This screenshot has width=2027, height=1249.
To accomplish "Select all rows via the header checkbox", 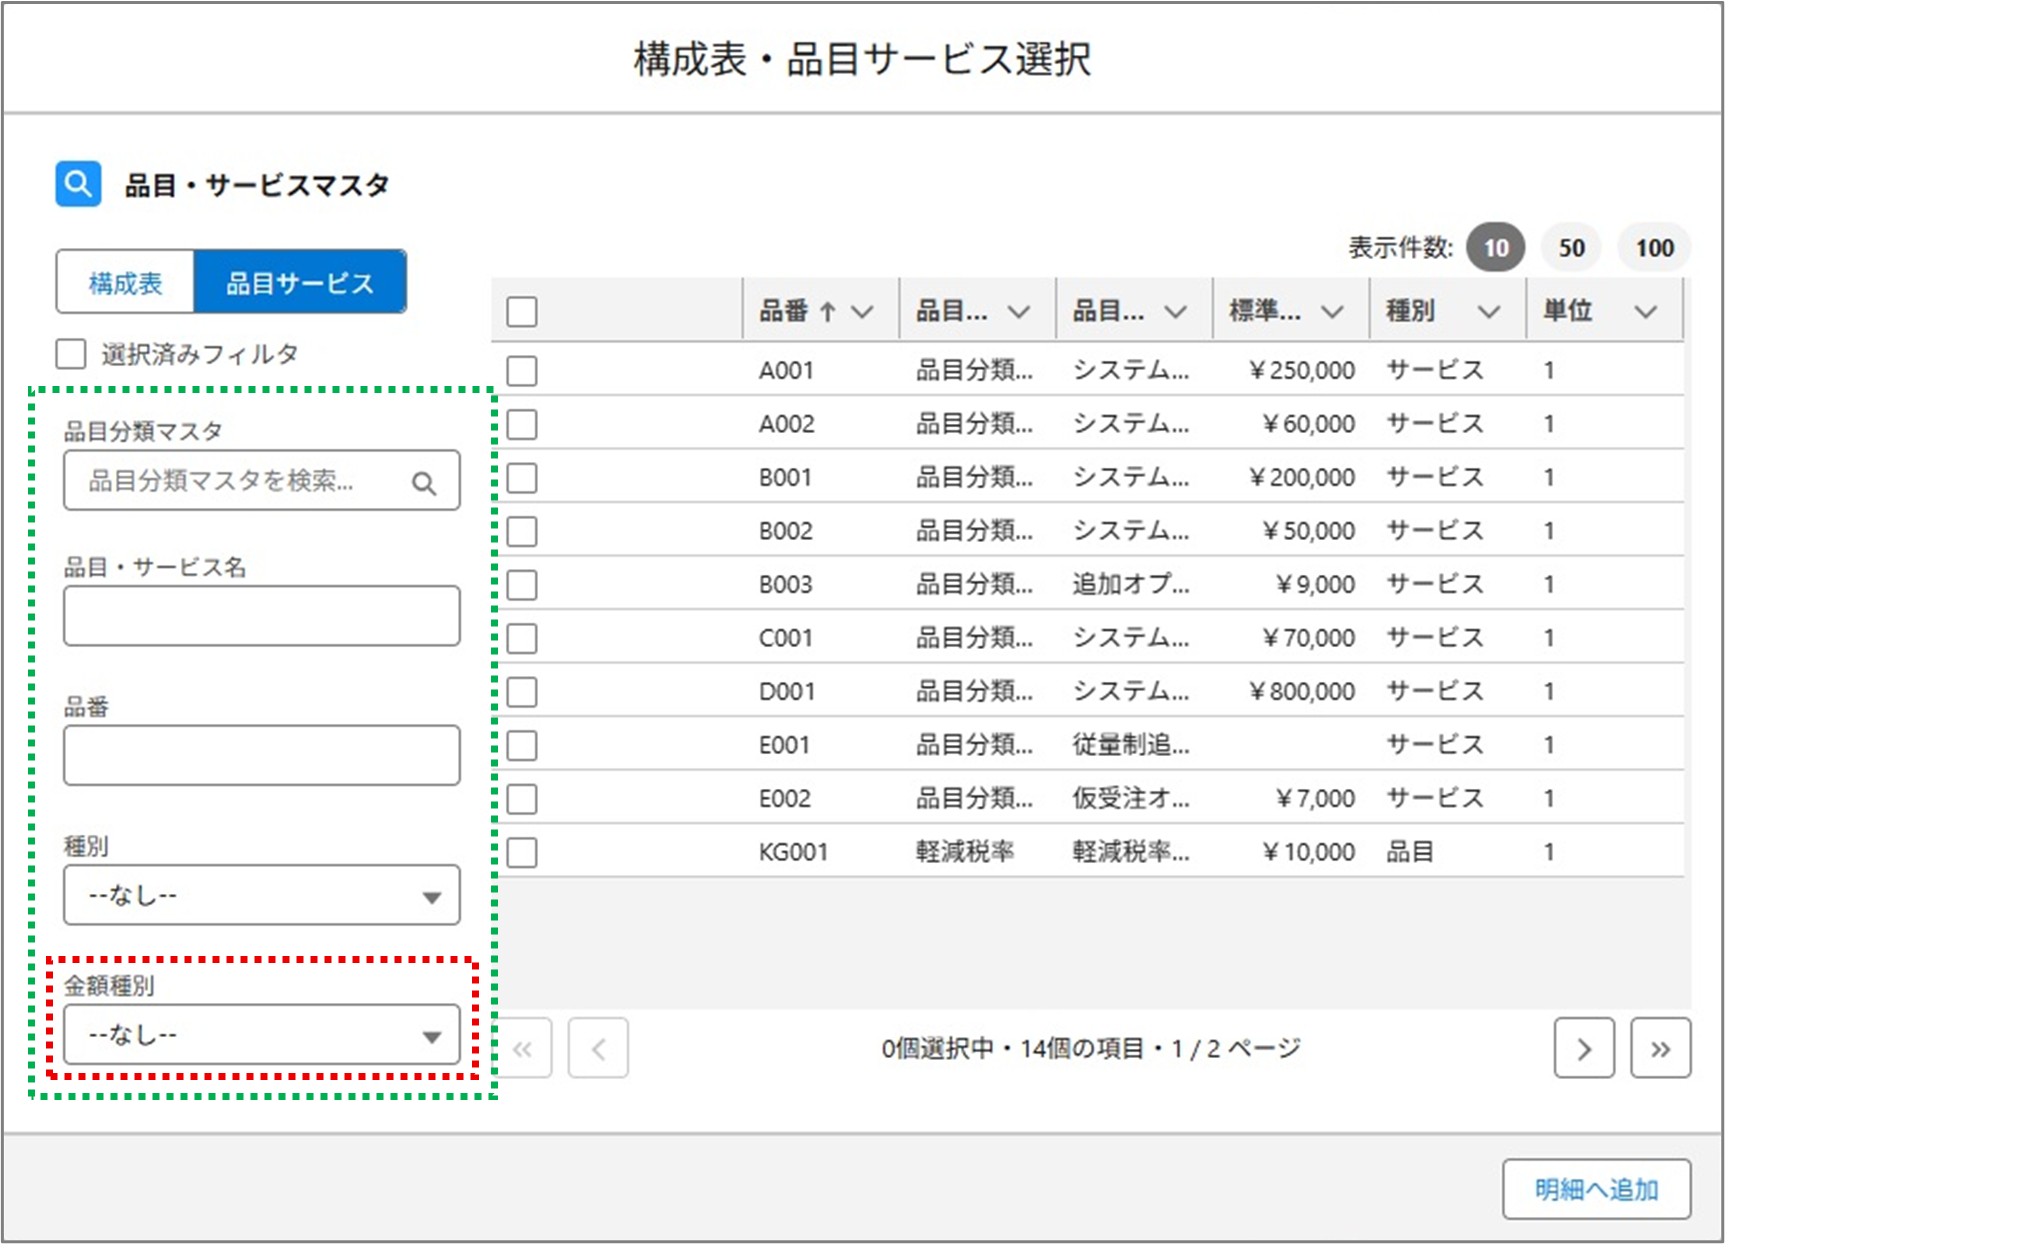I will pos(522,312).
